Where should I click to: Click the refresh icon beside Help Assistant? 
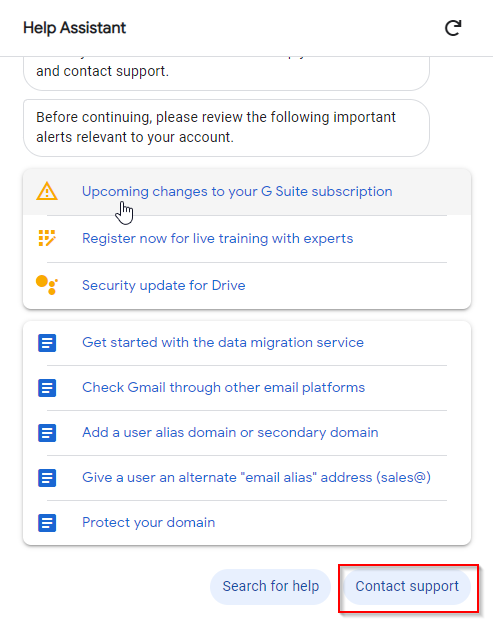click(453, 28)
